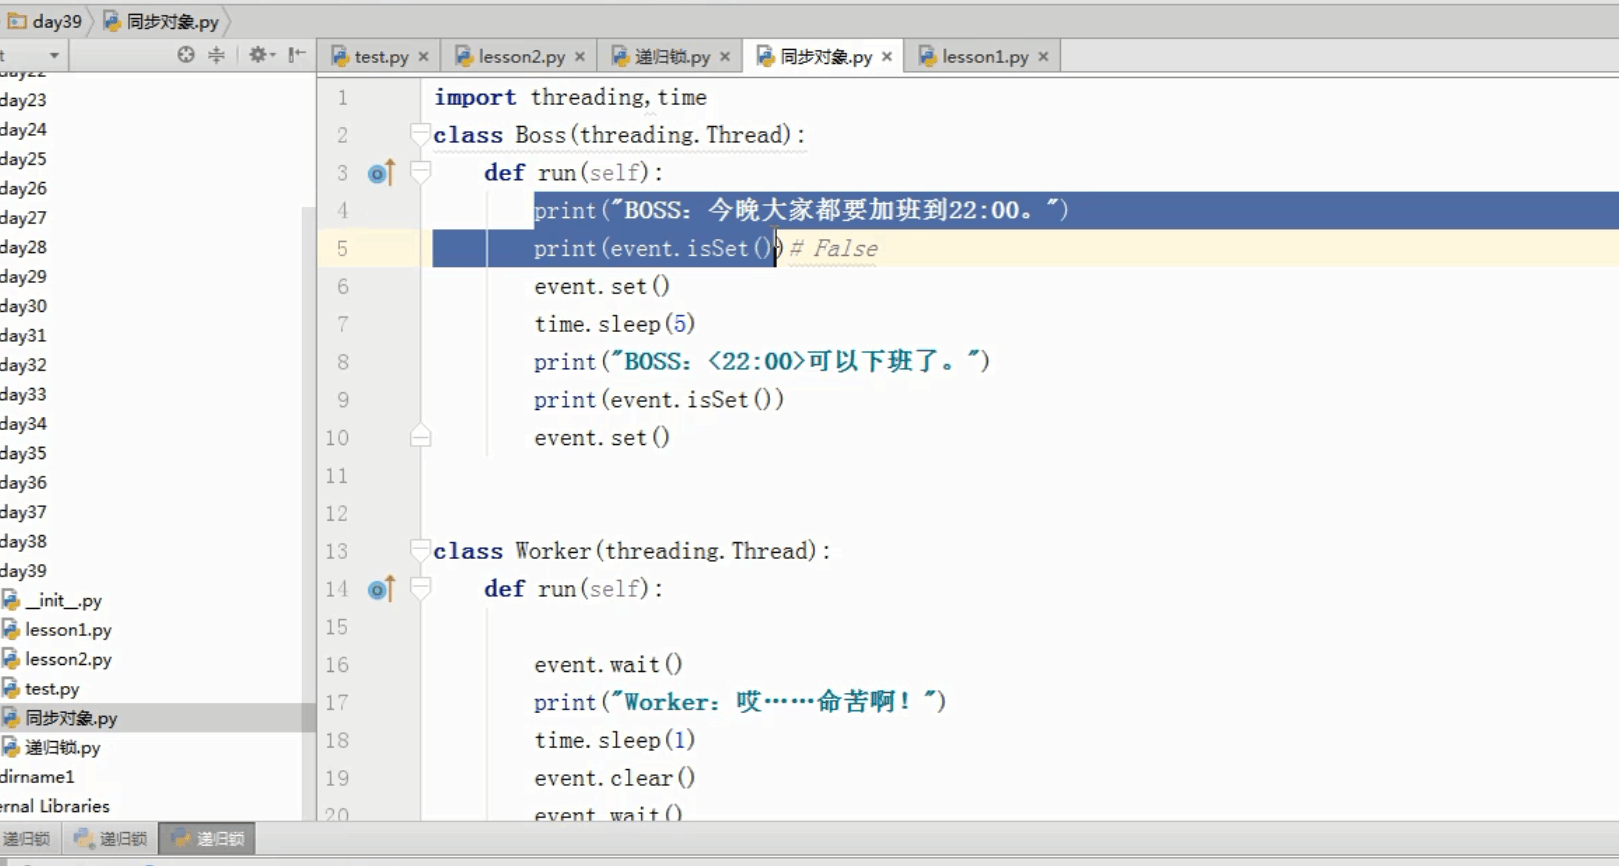Select day32 folder in project tree
The image size is (1619, 866).
[24, 365]
